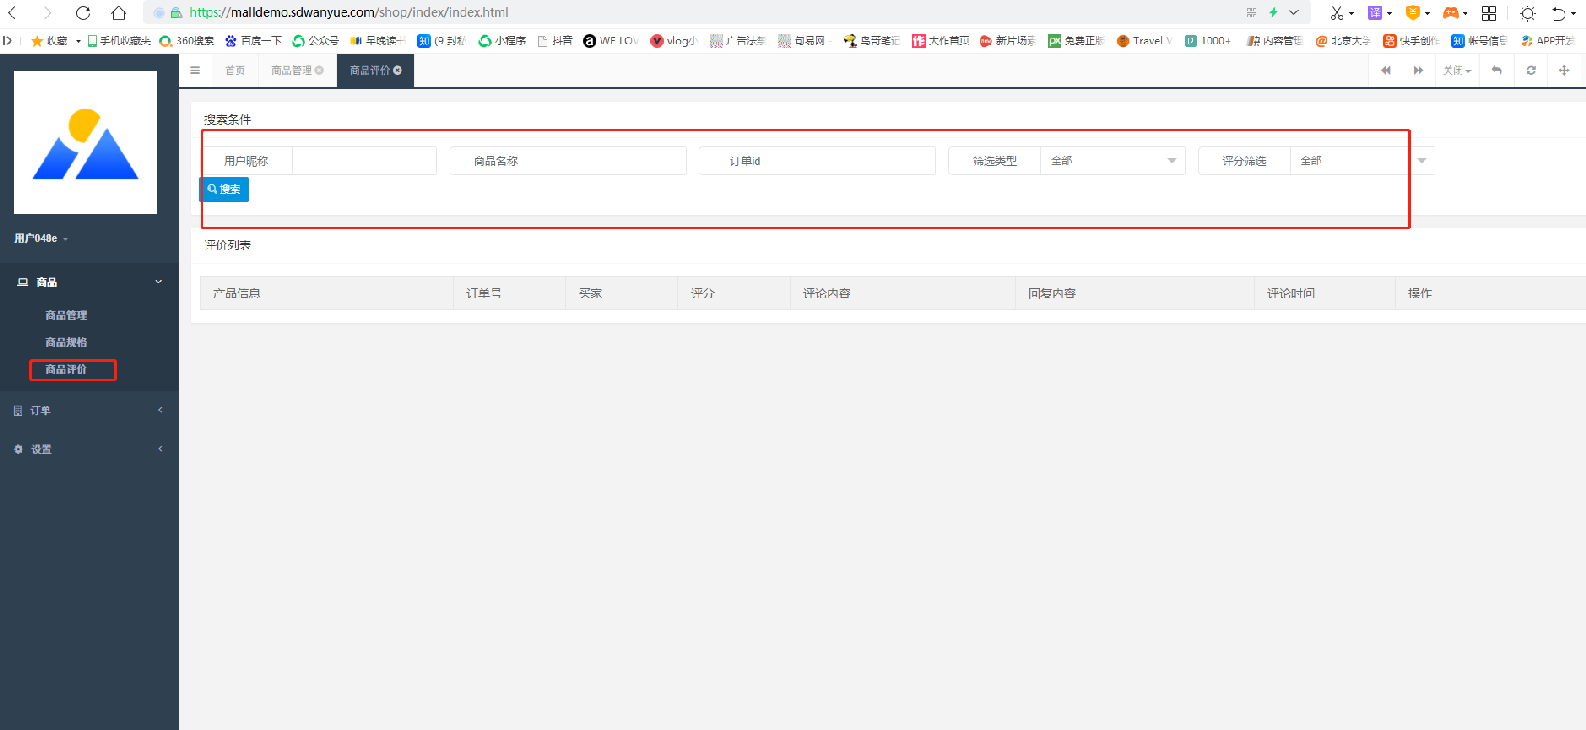Close the 商品管理 tab
Image resolution: width=1586 pixels, height=730 pixels.
(x=319, y=70)
